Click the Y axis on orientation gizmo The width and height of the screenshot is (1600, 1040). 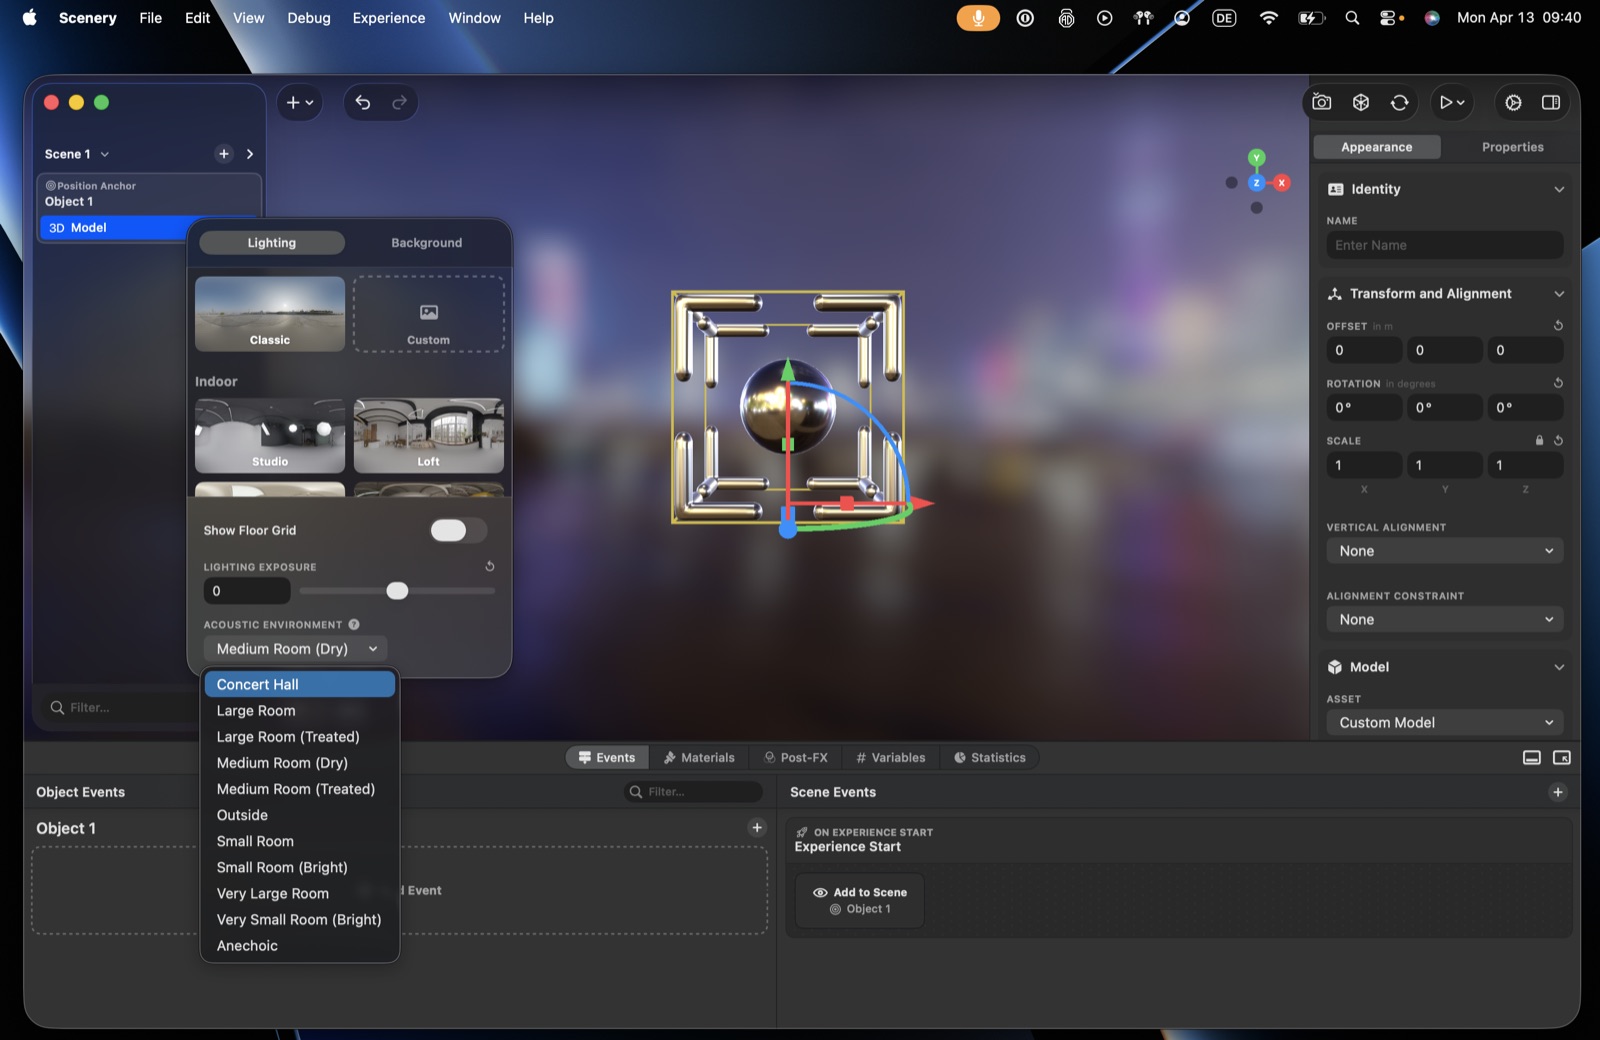(x=1257, y=158)
